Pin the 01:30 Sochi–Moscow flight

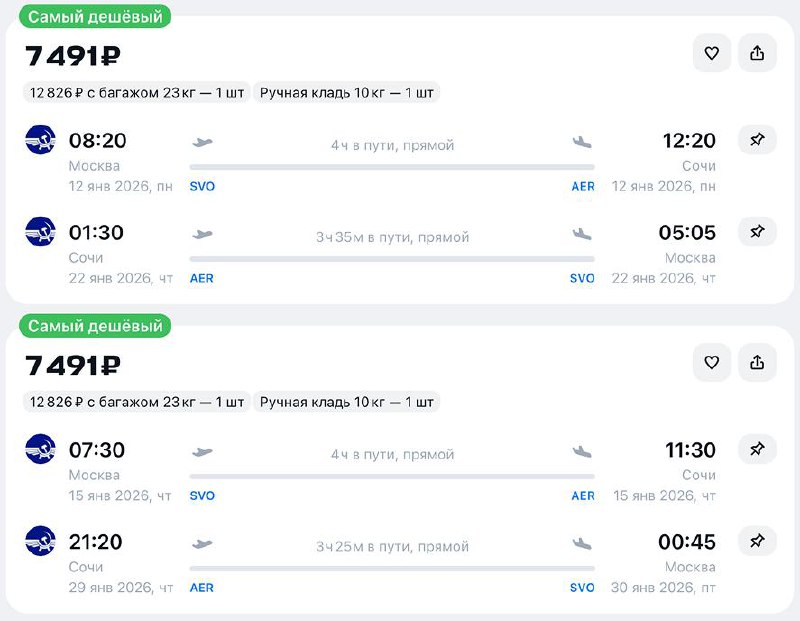(x=757, y=232)
